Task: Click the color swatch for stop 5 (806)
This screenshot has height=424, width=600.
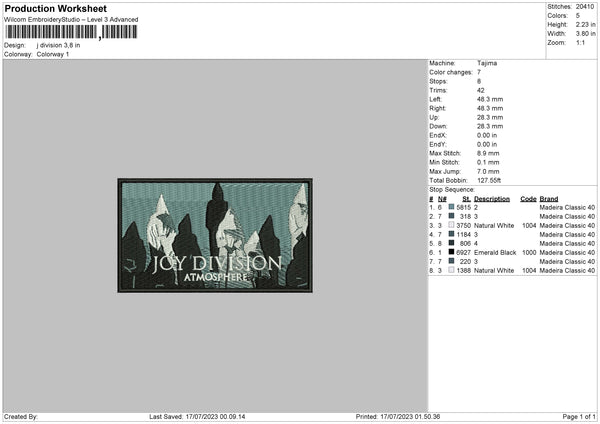Action: coord(451,243)
